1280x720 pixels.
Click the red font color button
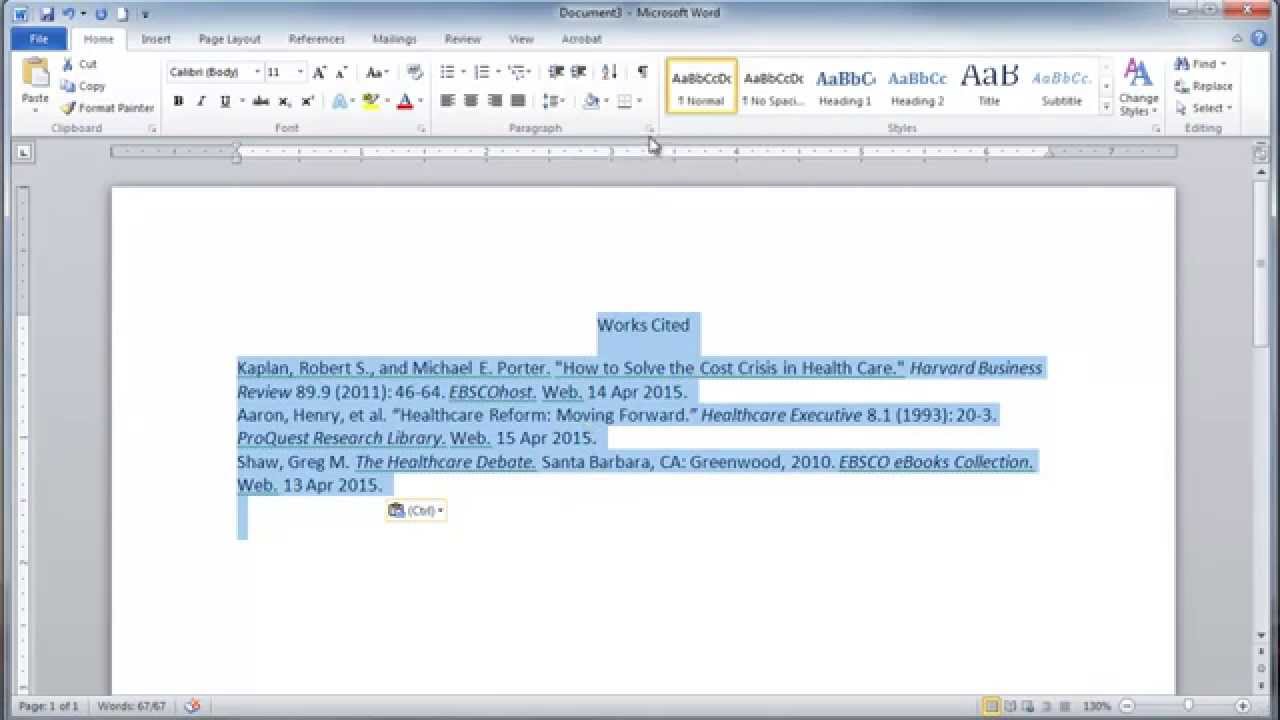click(404, 101)
